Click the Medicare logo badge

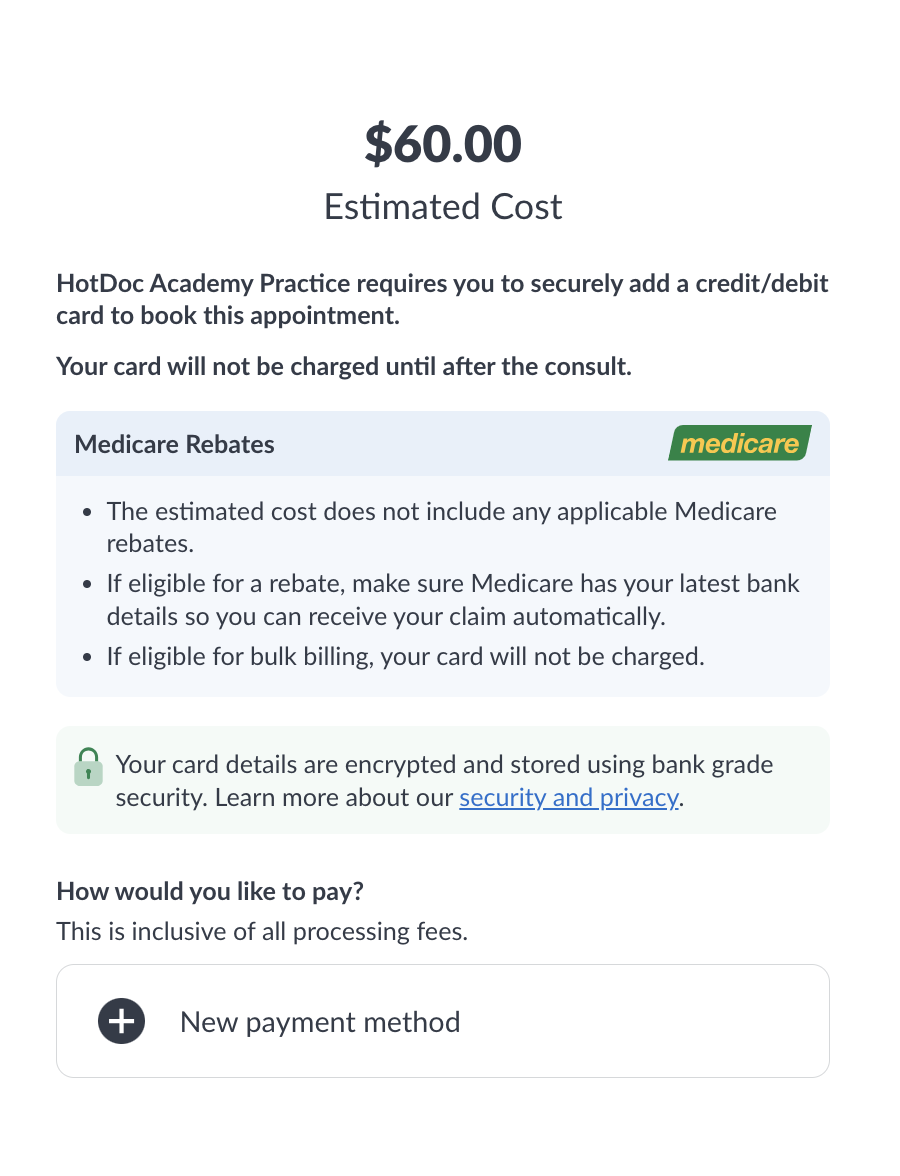pyautogui.click(x=739, y=443)
